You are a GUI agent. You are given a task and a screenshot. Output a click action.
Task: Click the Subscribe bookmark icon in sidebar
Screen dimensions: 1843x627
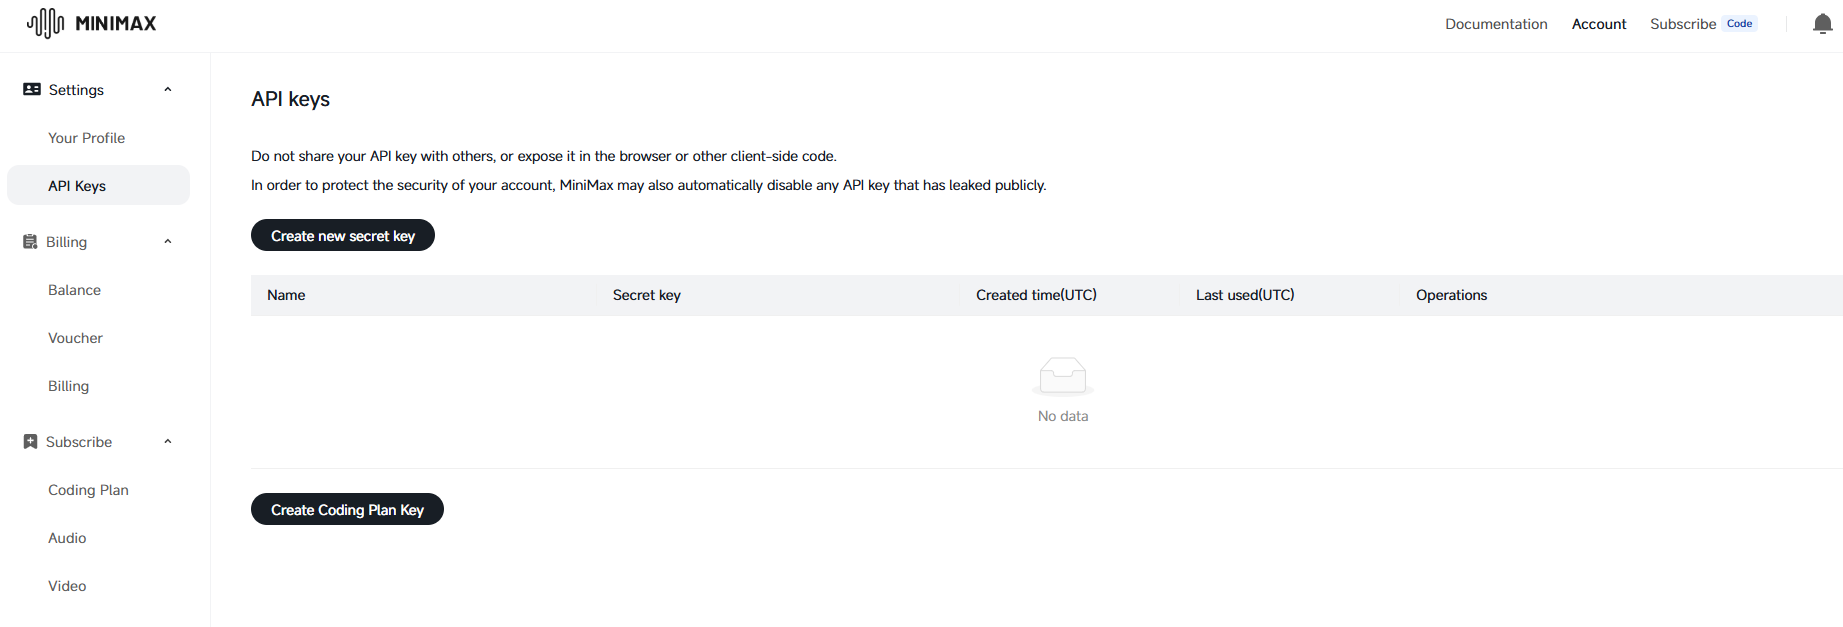tap(30, 442)
